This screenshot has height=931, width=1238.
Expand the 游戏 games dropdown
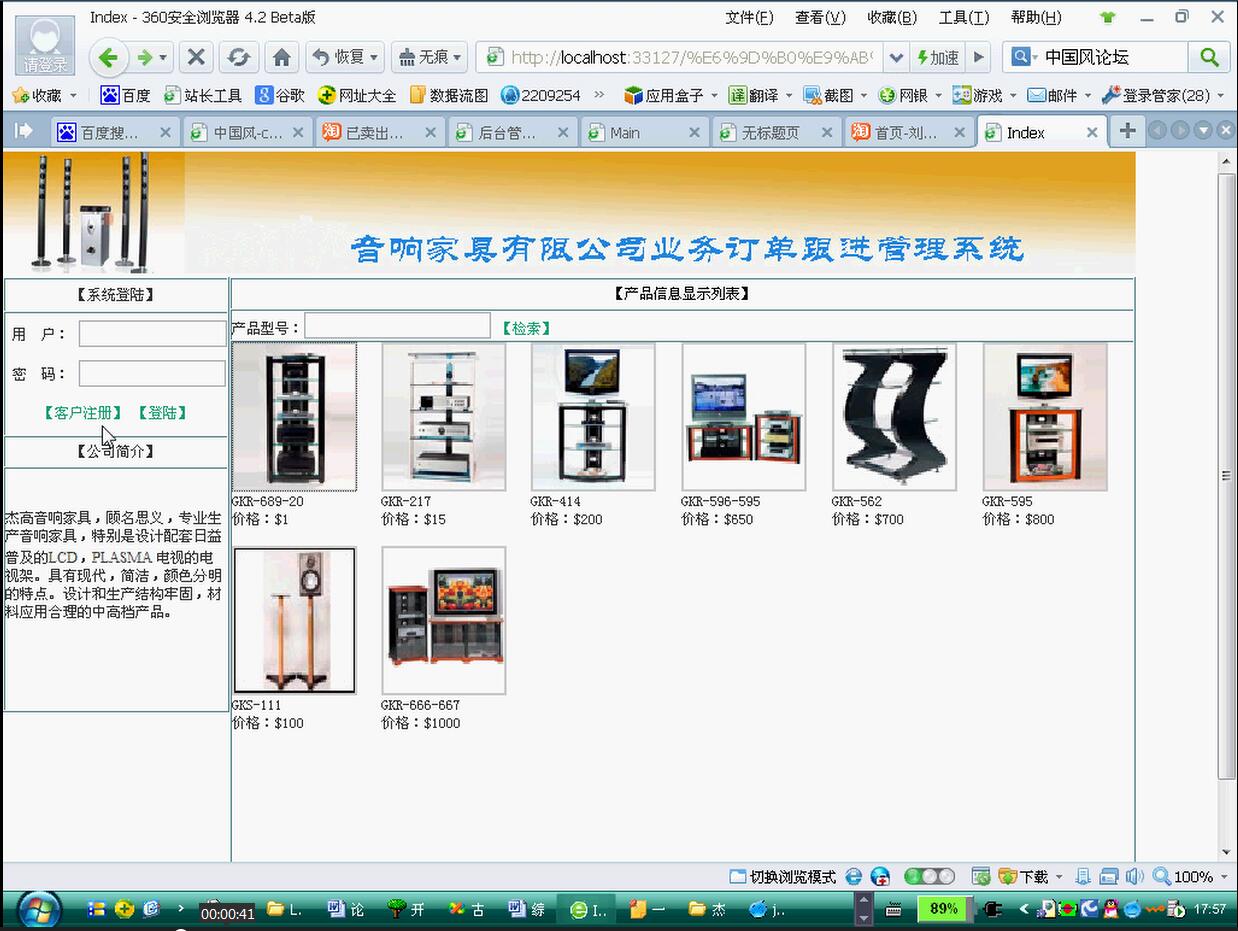click(1011, 96)
